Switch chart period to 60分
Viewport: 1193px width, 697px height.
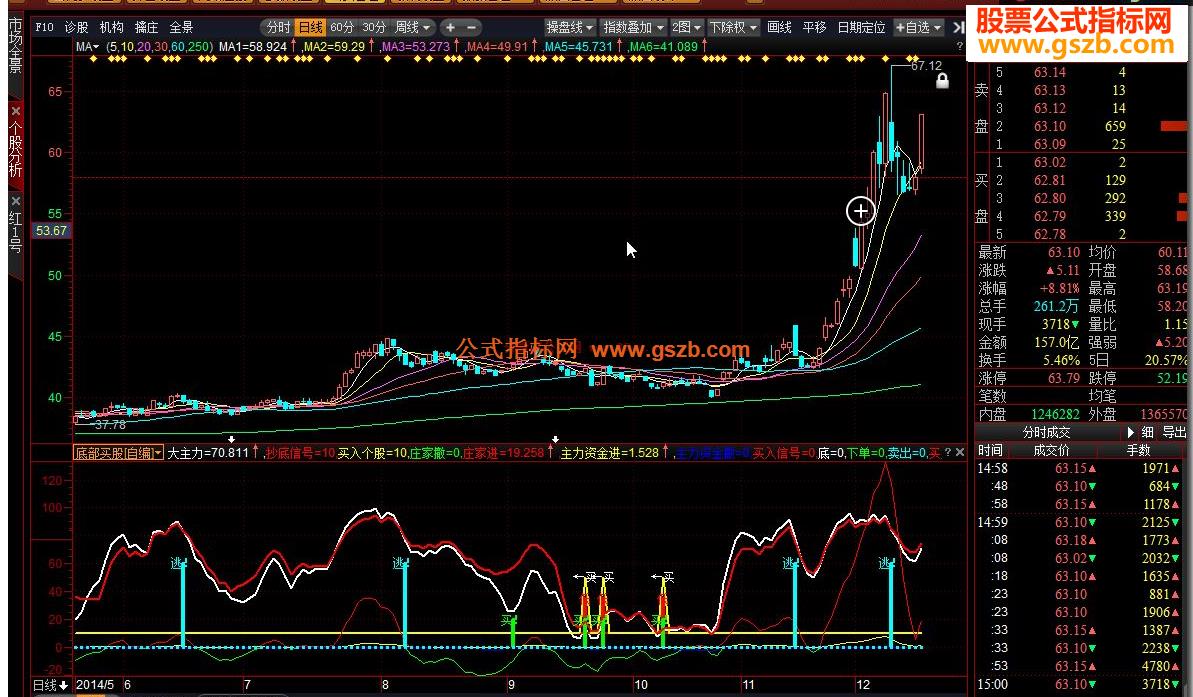[342, 28]
